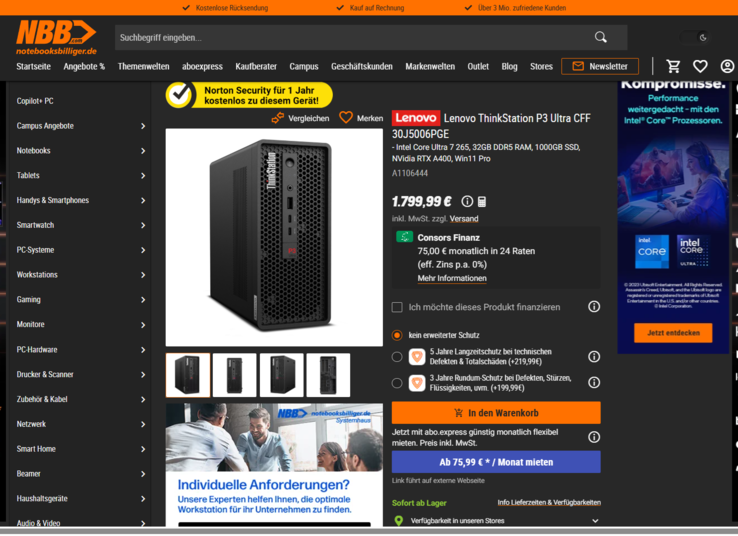Click 'Jetzt entdecken' in Intel ad
738x536 pixels.
click(x=673, y=333)
